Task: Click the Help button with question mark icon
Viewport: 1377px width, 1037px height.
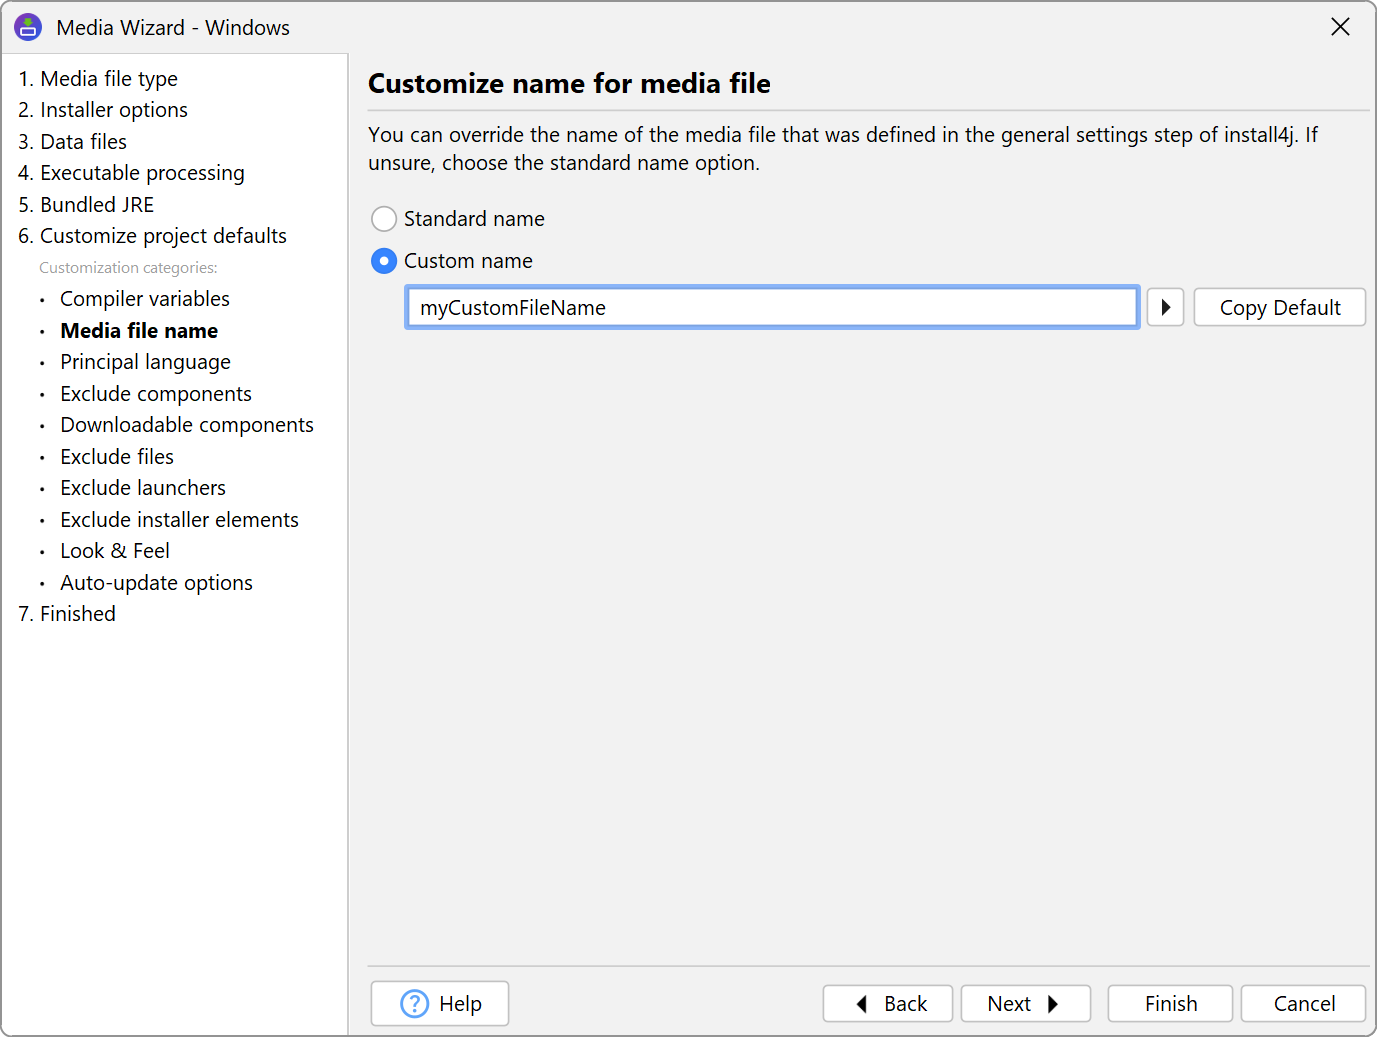Action: 440,1003
